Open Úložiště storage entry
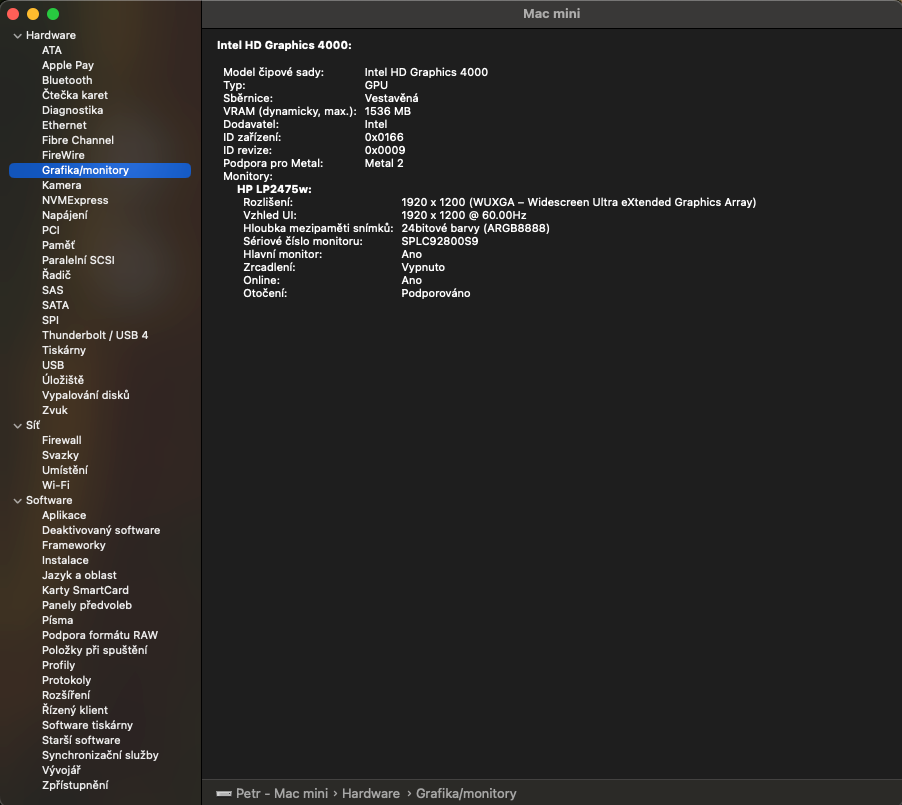This screenshot has height=805, width=902. (x=63, y=380)
